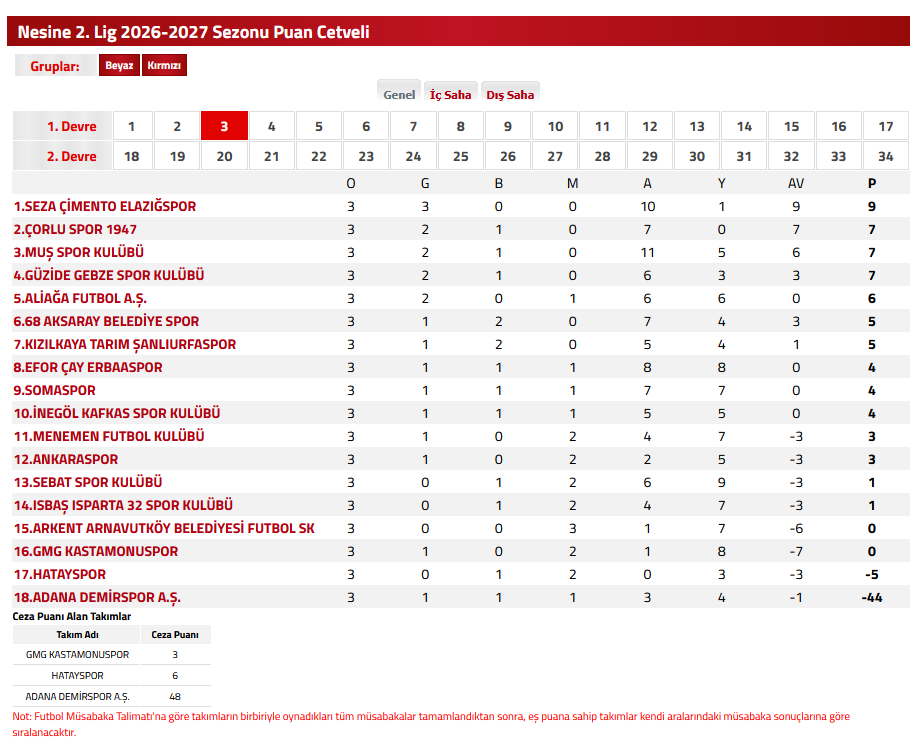Select the Beyaz group button
The width and height of the screenshot is (915, 747).
click(x=119, y=65)
